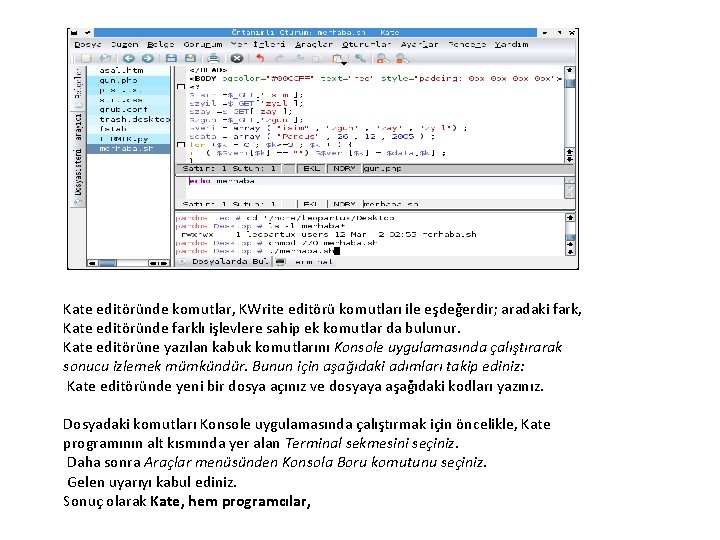
Task: Click the Paste clipboard icon
Action: (337, 58)
